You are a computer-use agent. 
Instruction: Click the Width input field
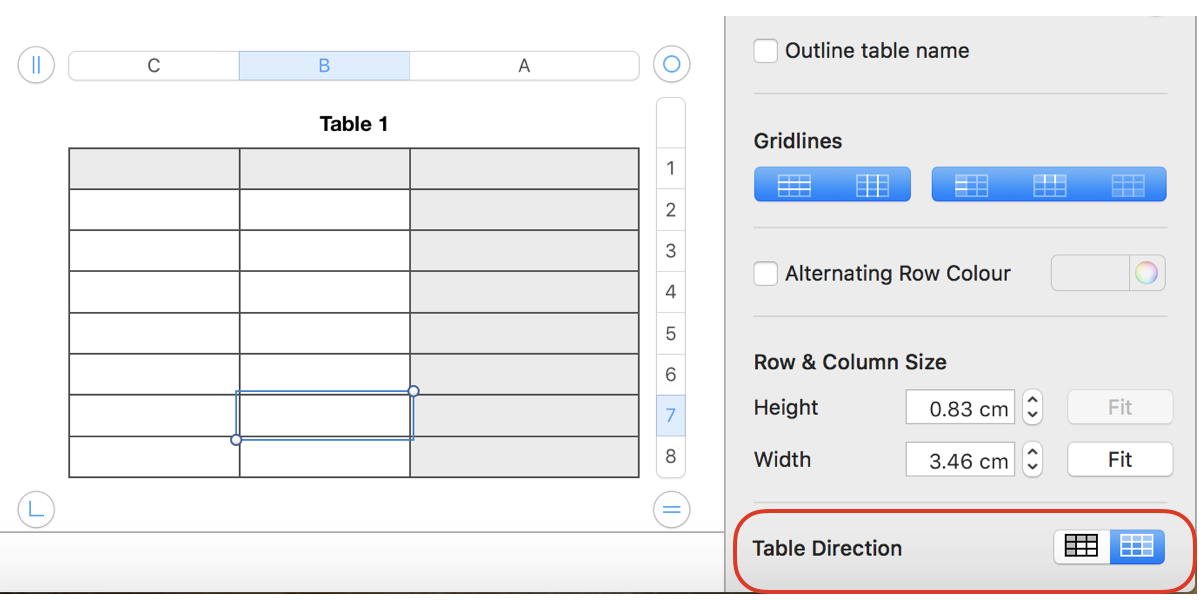tap(959, 460)
